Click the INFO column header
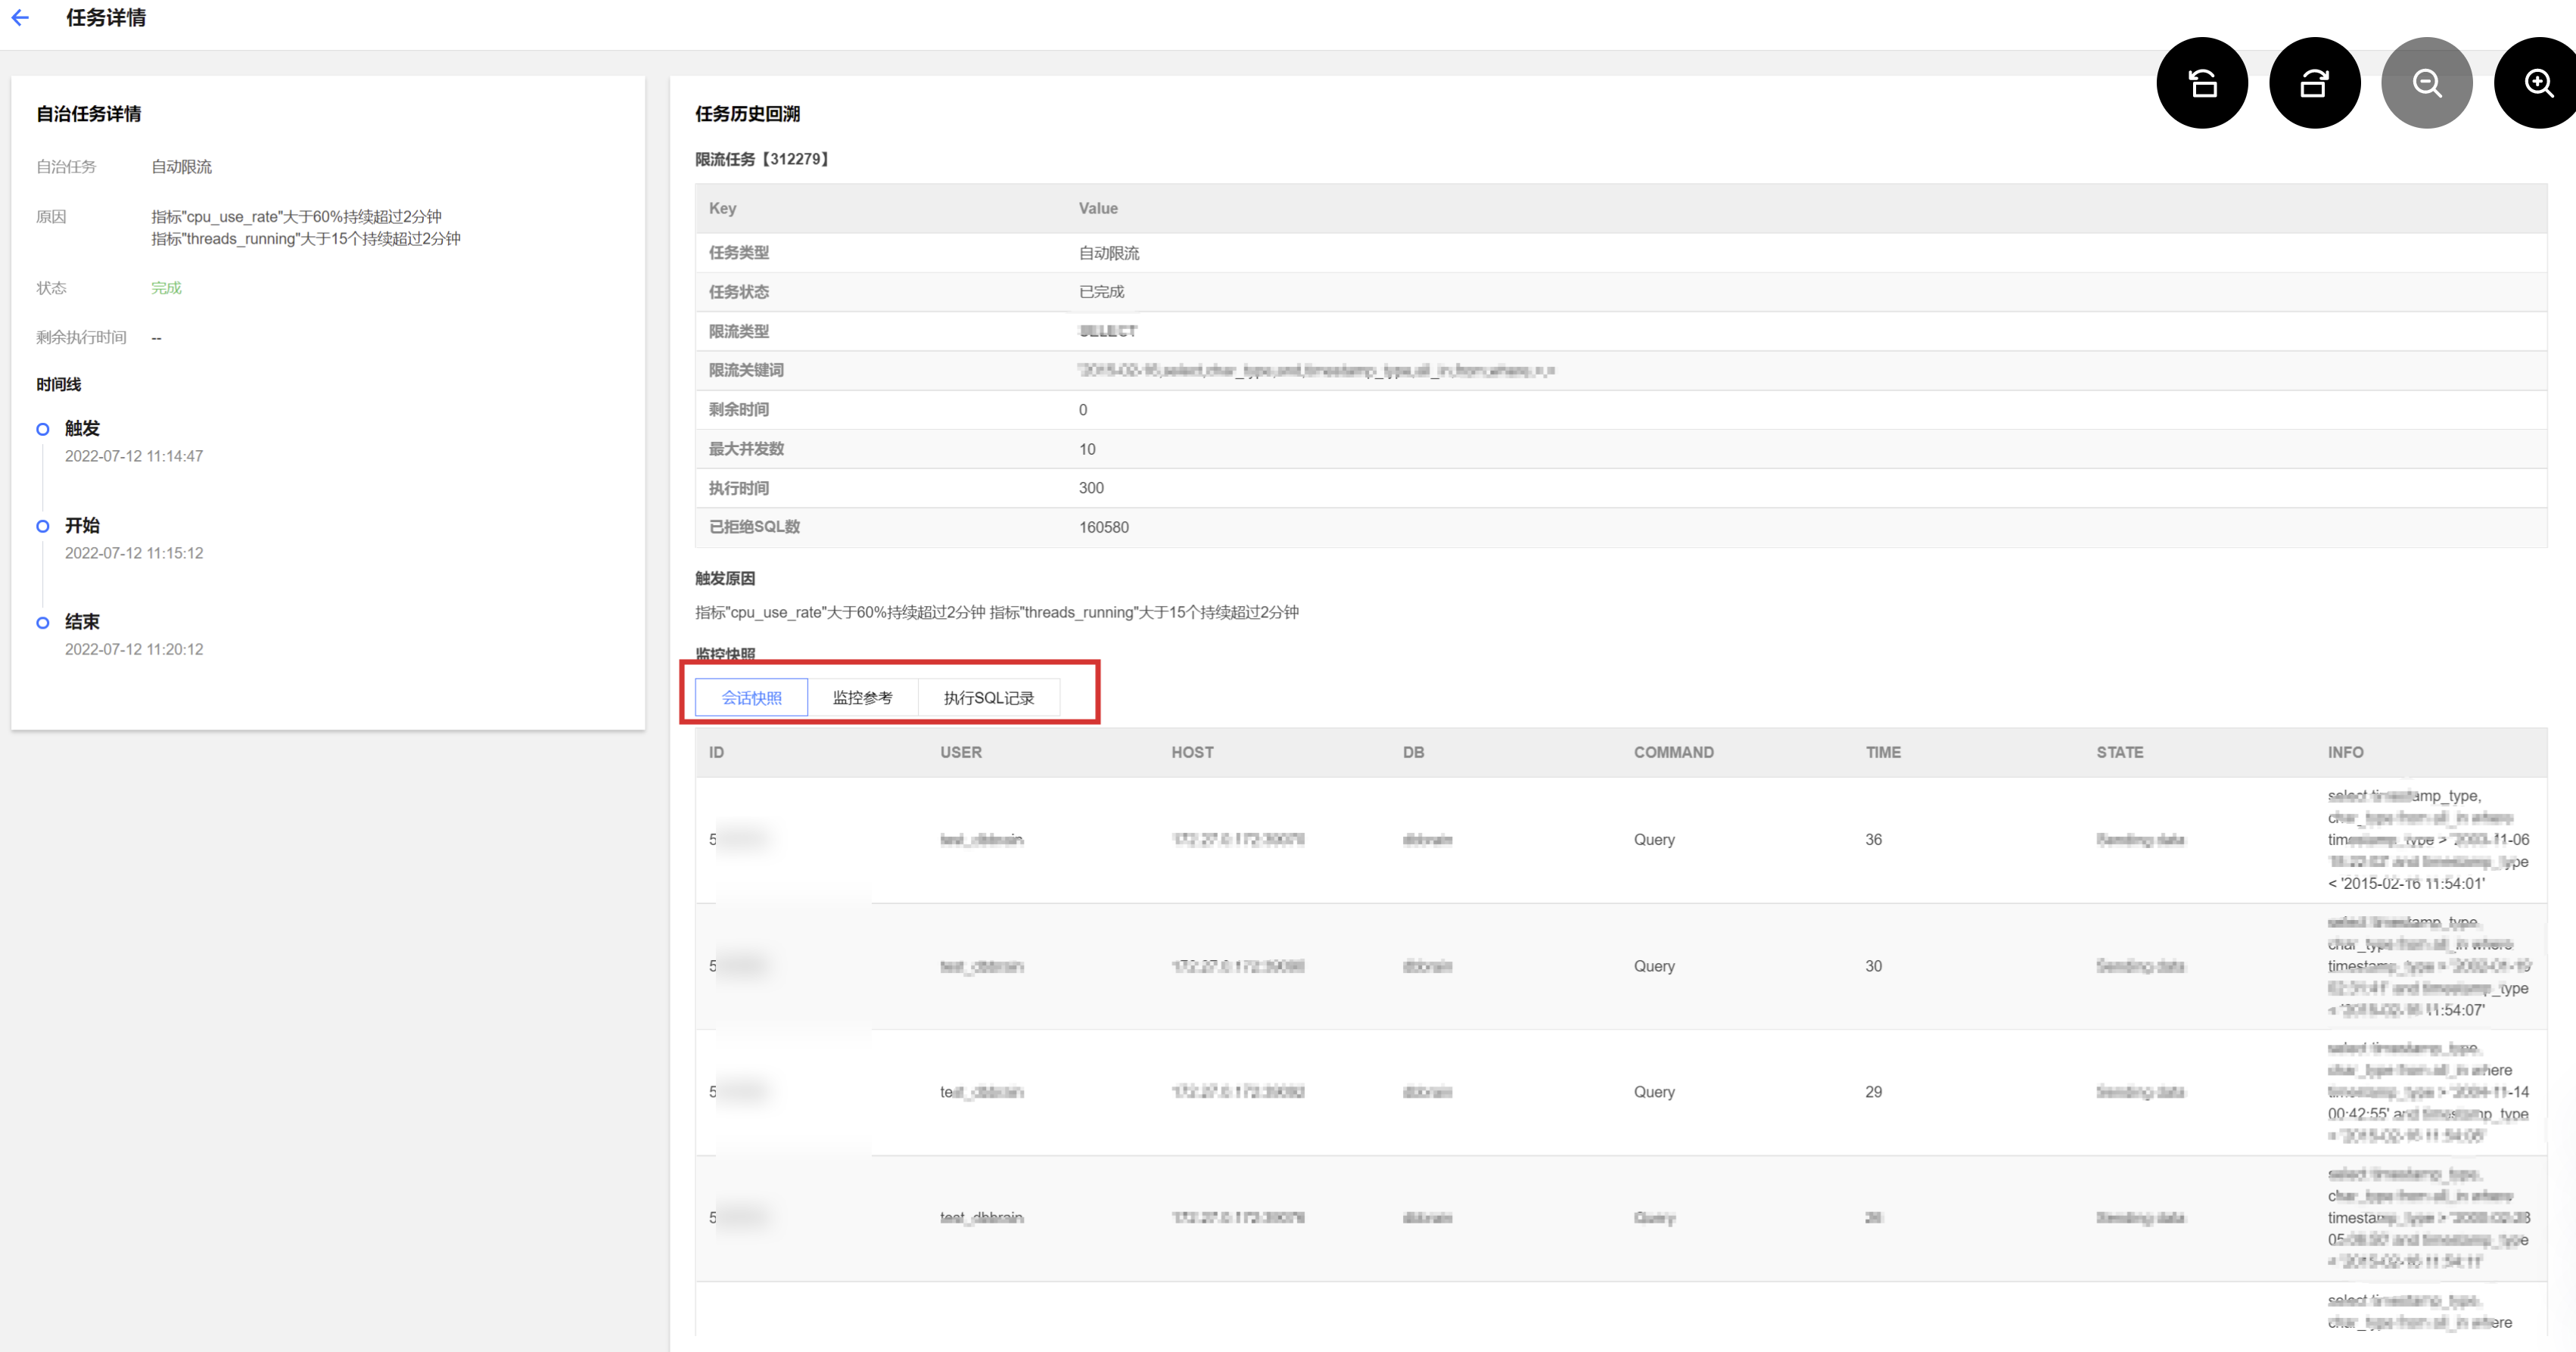Viewport: 2576px width, 1352px height. 2345,752
